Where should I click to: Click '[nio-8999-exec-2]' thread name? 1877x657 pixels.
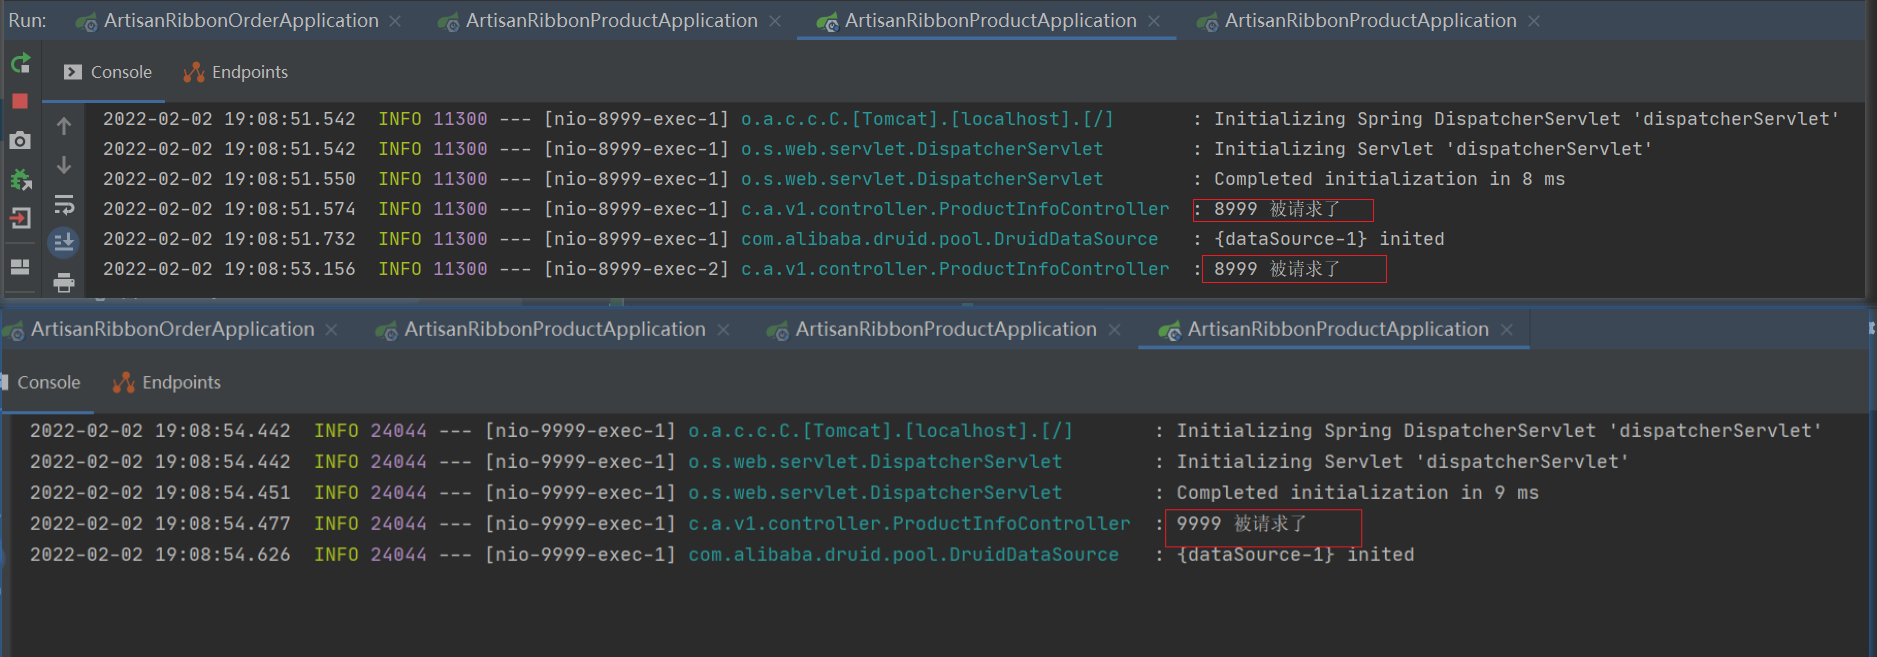[x=636, y=269]
